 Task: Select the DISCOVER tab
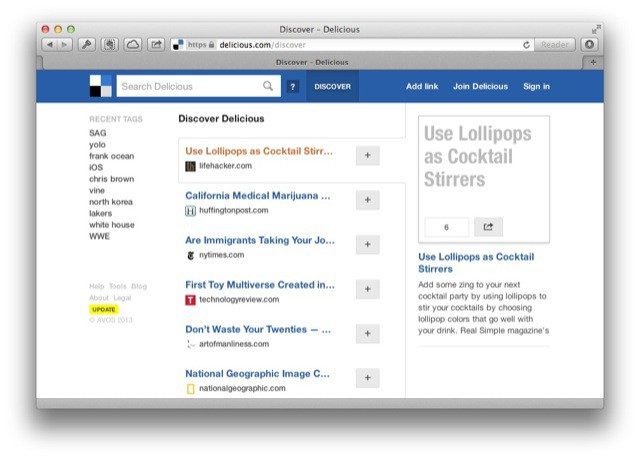(x=333, y=87)
